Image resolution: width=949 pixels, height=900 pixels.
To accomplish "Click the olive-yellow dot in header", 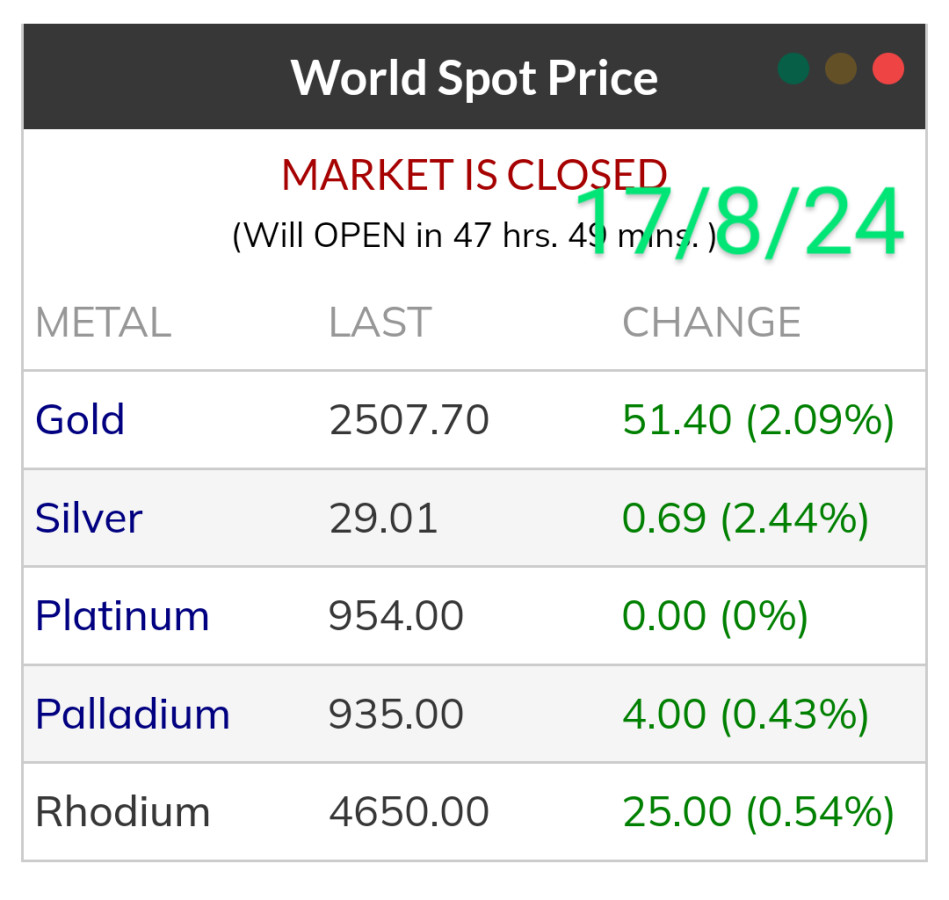I will click(x=841, y=70).
